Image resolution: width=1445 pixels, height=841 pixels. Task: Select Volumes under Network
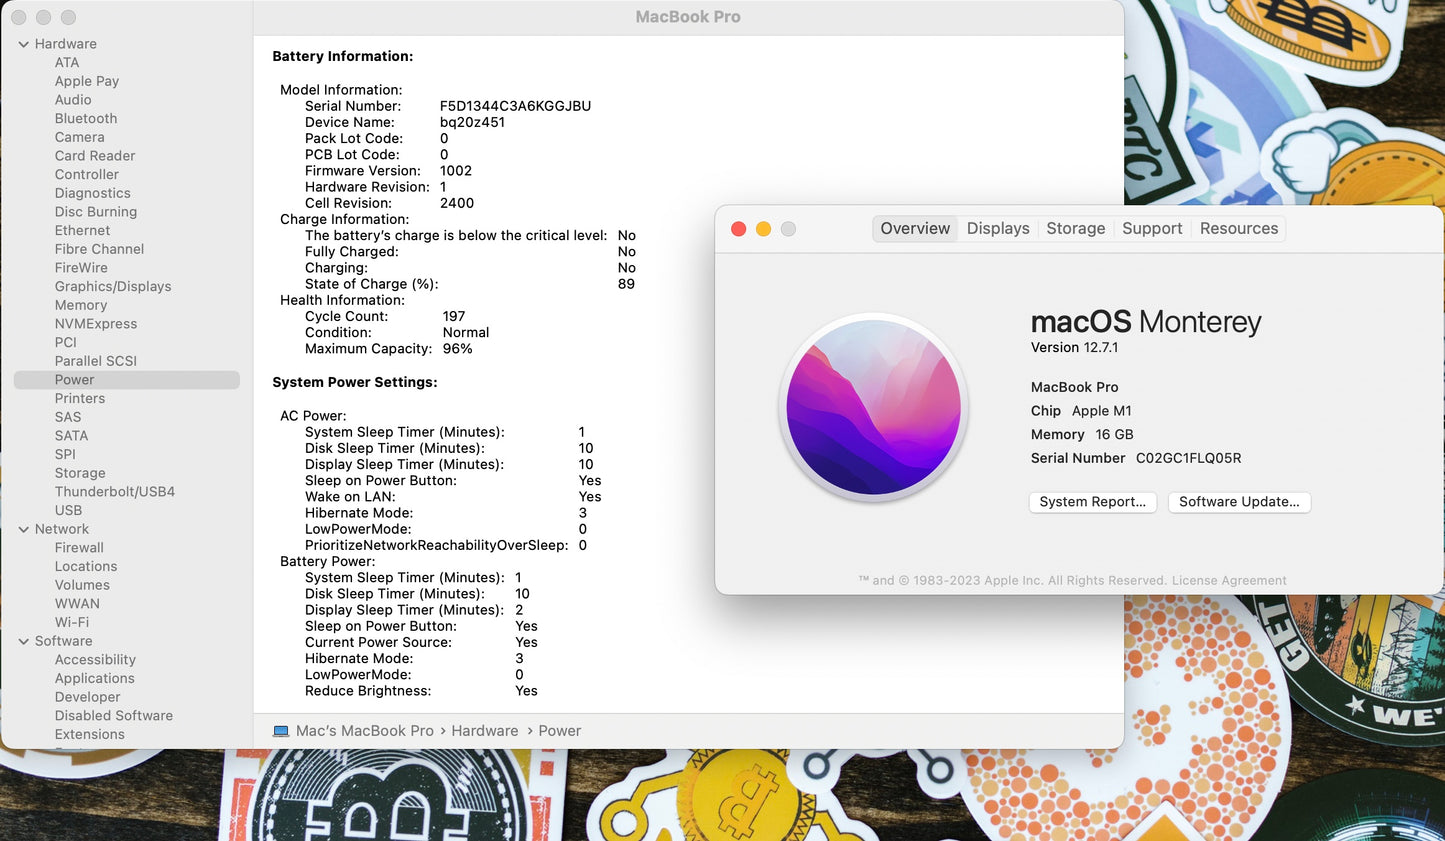[x=82, y=585]
